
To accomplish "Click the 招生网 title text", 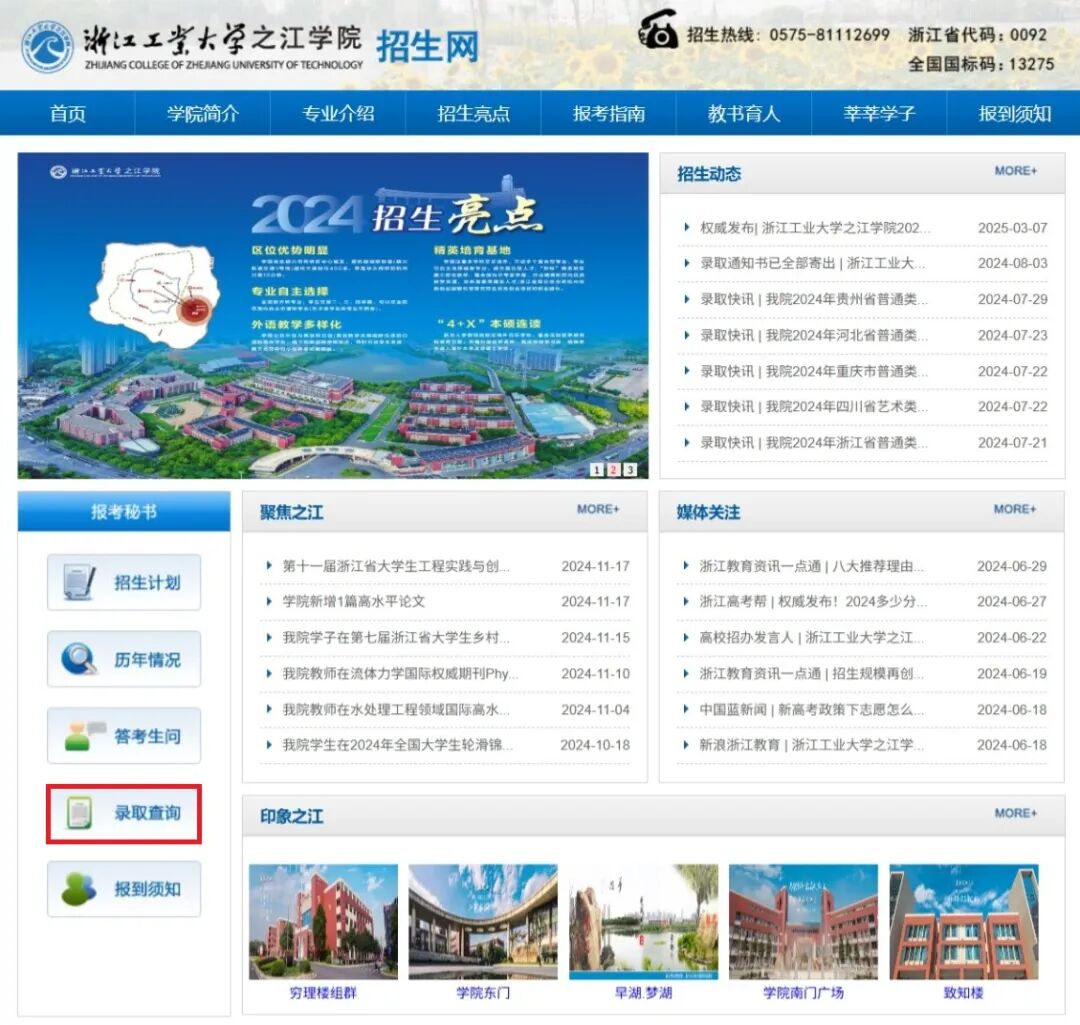I will [x=427, y=46].
